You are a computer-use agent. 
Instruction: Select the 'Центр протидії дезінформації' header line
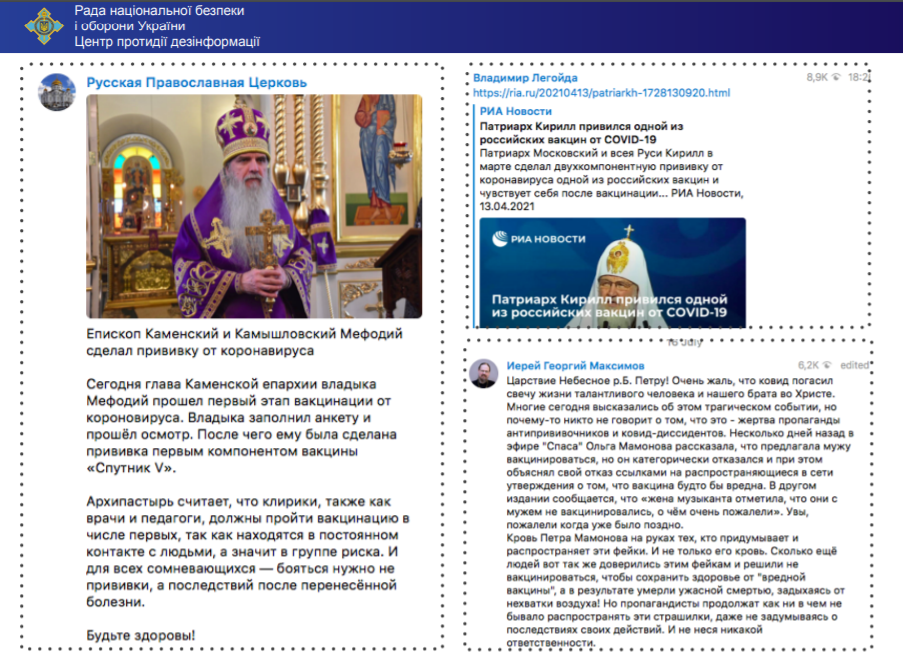[x=167, y=41]
